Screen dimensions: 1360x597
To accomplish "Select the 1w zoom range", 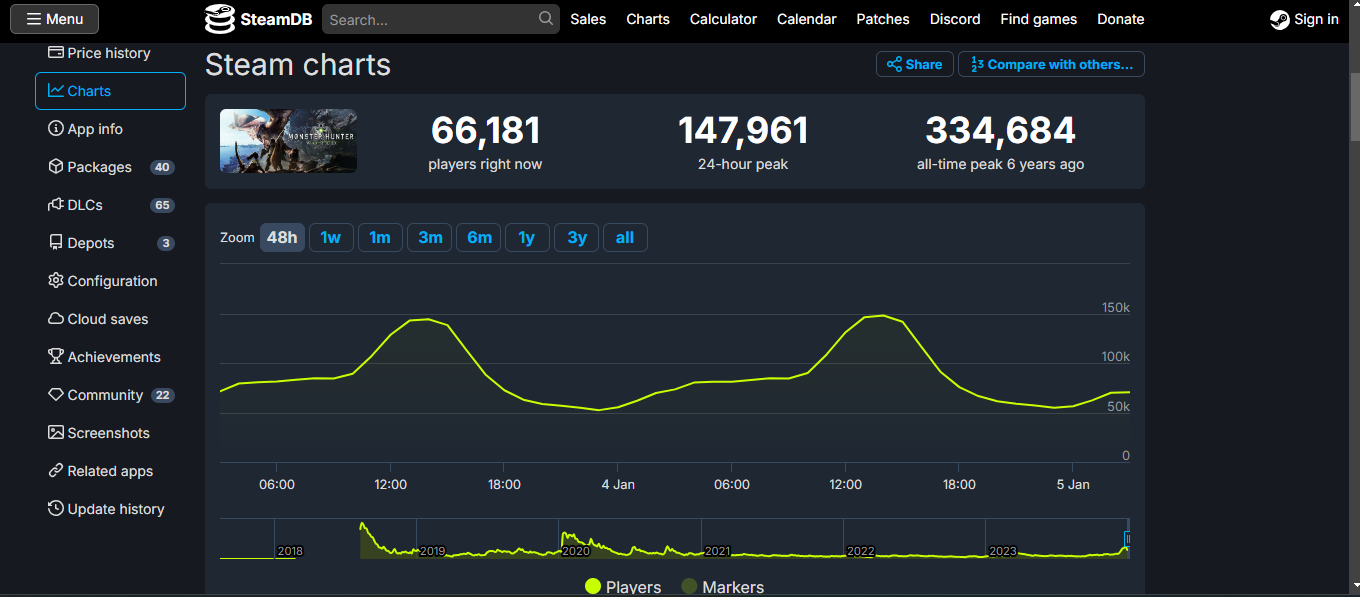I will (331, 238).
